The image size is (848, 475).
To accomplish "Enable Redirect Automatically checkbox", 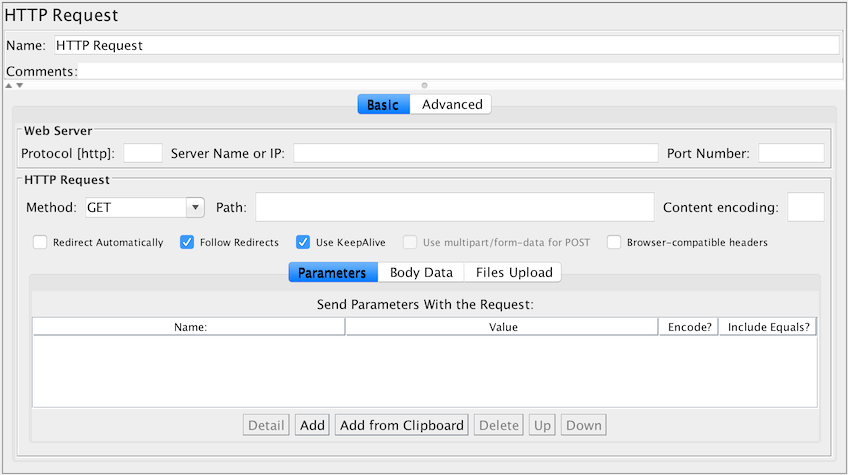I will 40,242.
